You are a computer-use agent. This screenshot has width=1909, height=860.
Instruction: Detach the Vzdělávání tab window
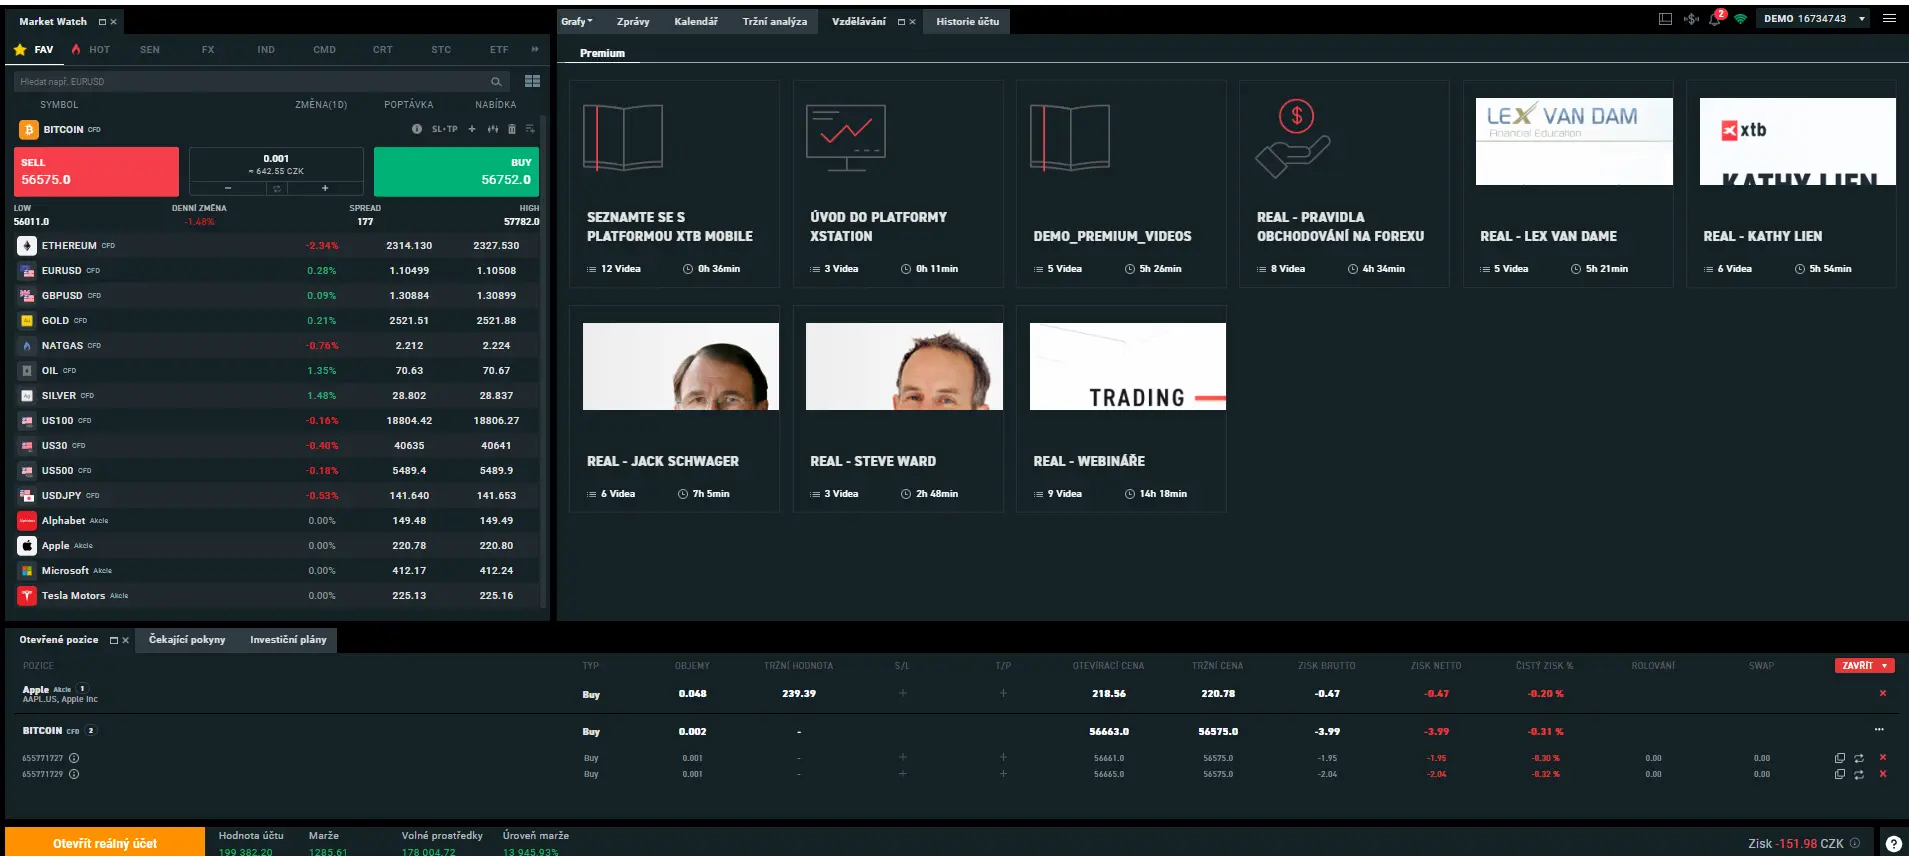point(901,22)
